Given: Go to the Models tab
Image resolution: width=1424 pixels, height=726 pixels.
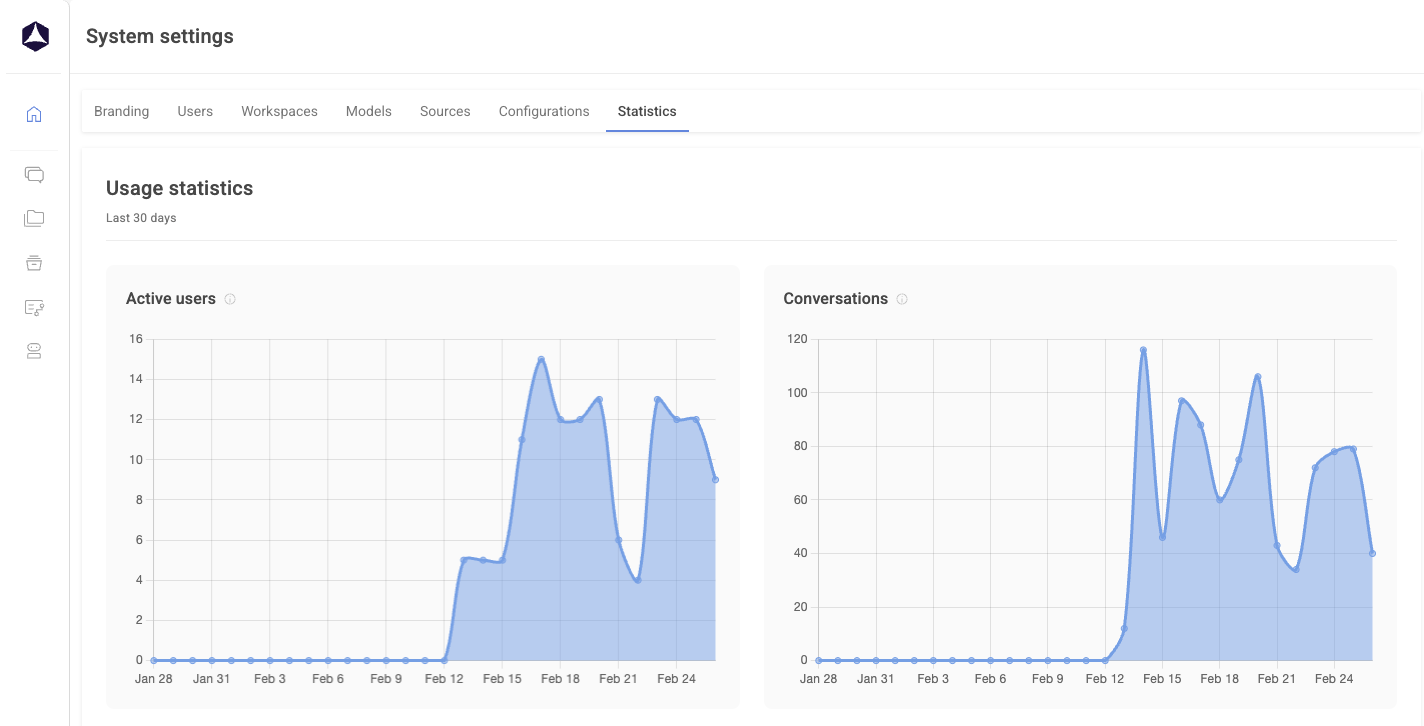Looking at the screenshot, I should [x=369, y=111].
